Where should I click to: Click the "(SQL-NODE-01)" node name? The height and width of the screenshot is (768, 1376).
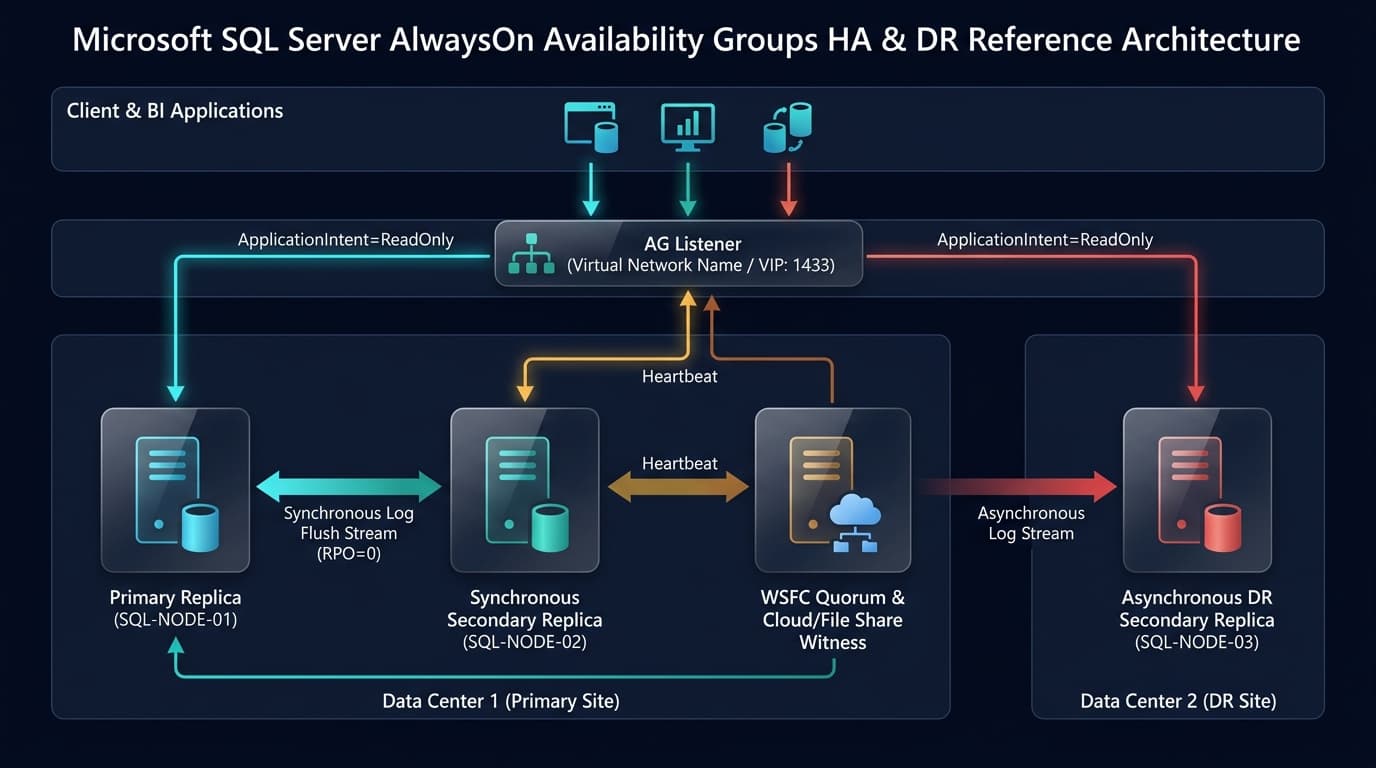click(175, 620)
